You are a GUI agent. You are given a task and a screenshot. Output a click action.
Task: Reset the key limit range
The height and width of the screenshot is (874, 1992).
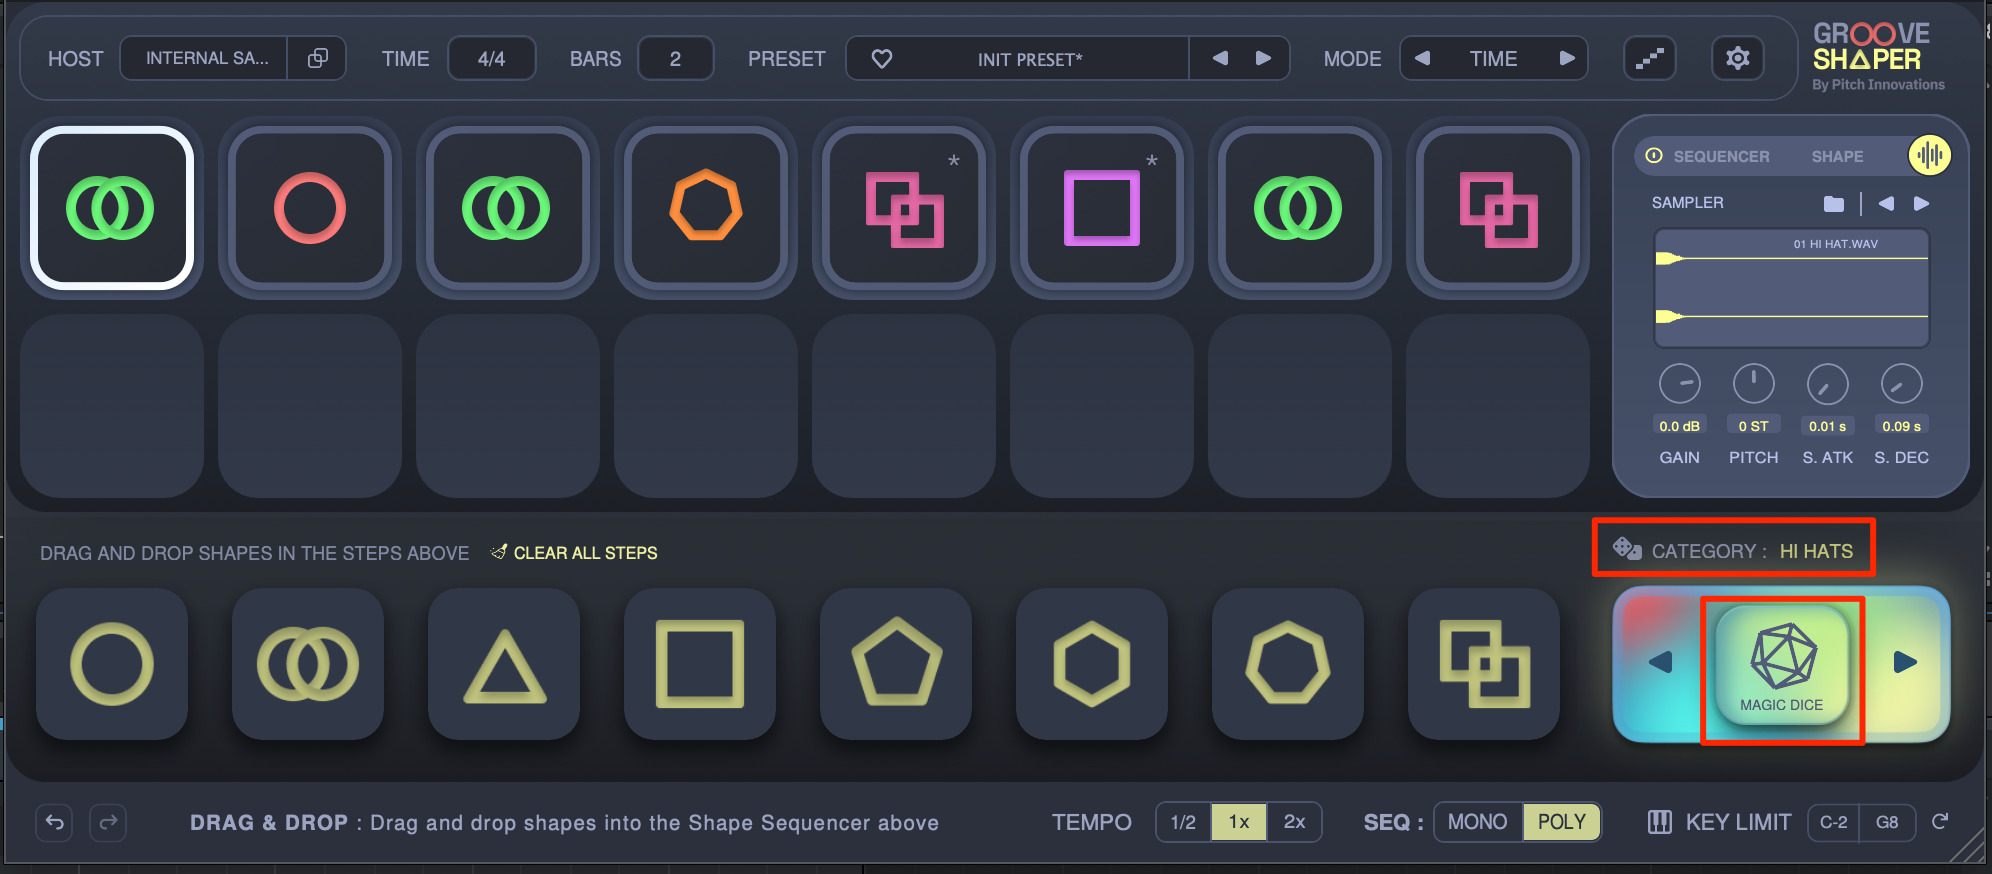click(x=1940, y=821)
